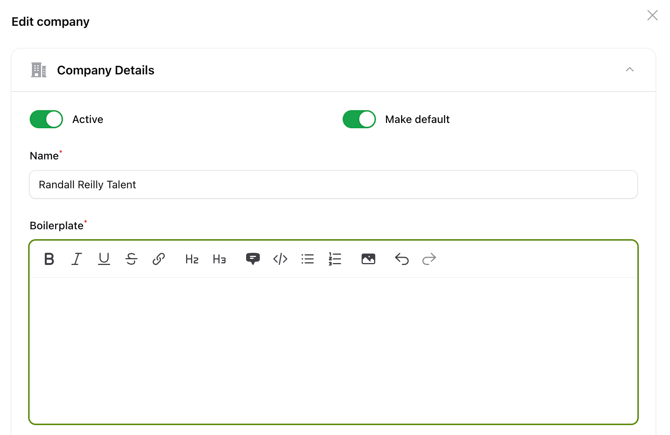Image resolution: width=670 pixels, height=435 pixels.
Task: Insert an image into the Boilerplate
Action: (368, 259)
